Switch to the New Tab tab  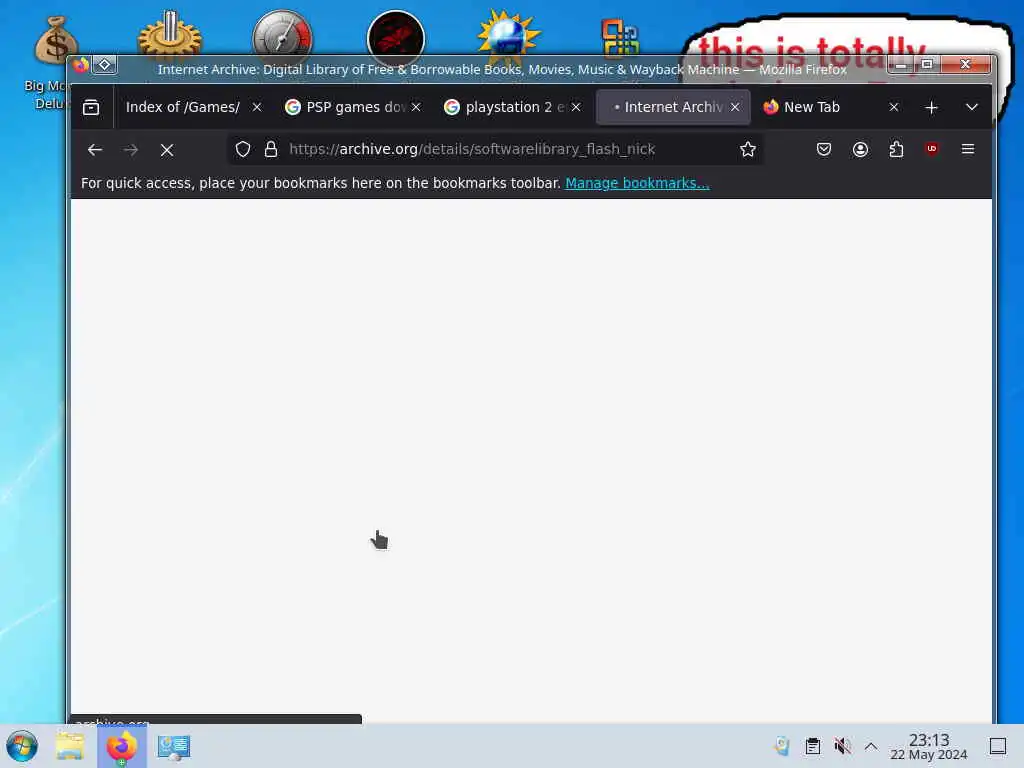[x=812, y=107]
